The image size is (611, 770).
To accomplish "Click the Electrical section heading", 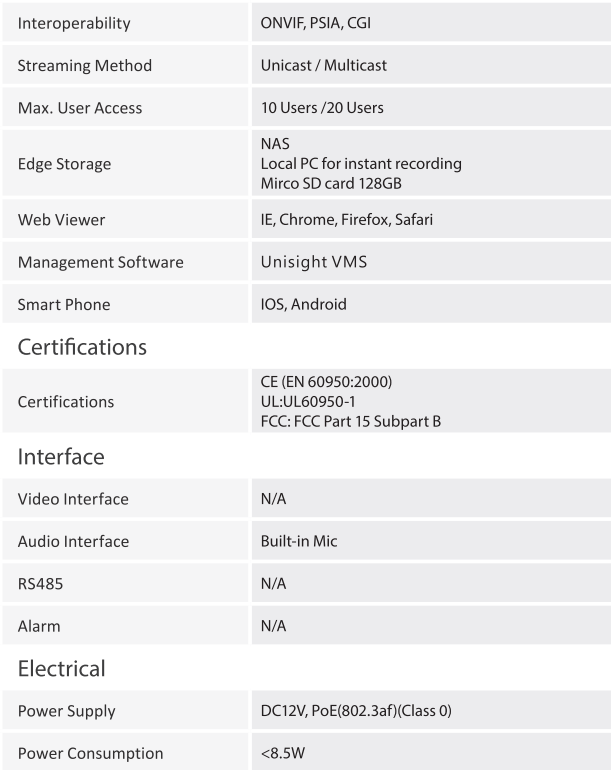I will tap(61, 668).
